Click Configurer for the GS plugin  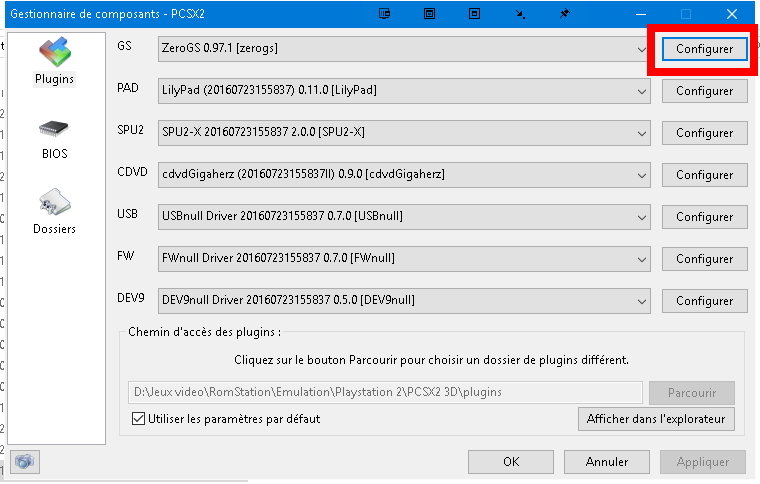704,49
